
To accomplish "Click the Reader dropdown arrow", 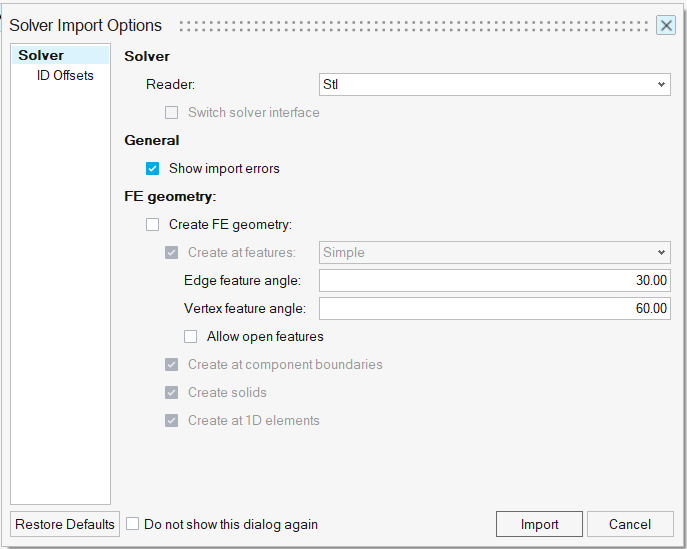I will [x=661, y=84].
